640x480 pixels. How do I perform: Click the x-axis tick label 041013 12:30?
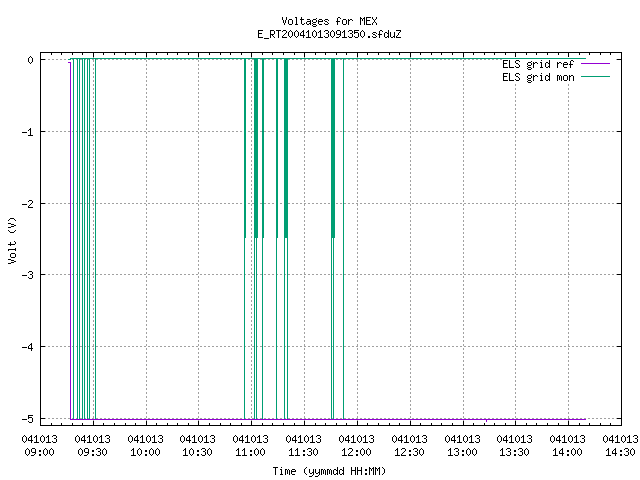click(409, 445)
